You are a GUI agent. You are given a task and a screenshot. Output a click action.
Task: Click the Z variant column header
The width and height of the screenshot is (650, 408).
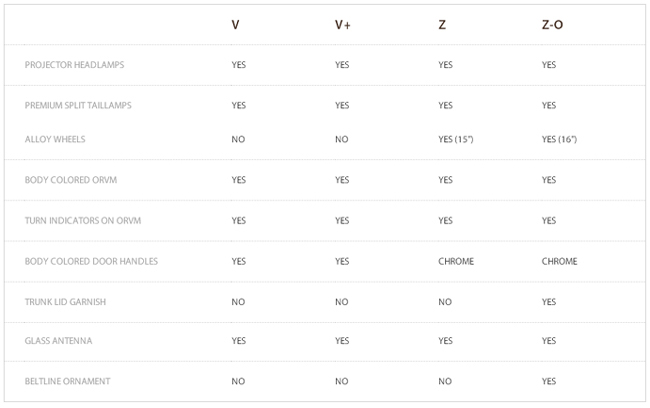tap(442, 25)
